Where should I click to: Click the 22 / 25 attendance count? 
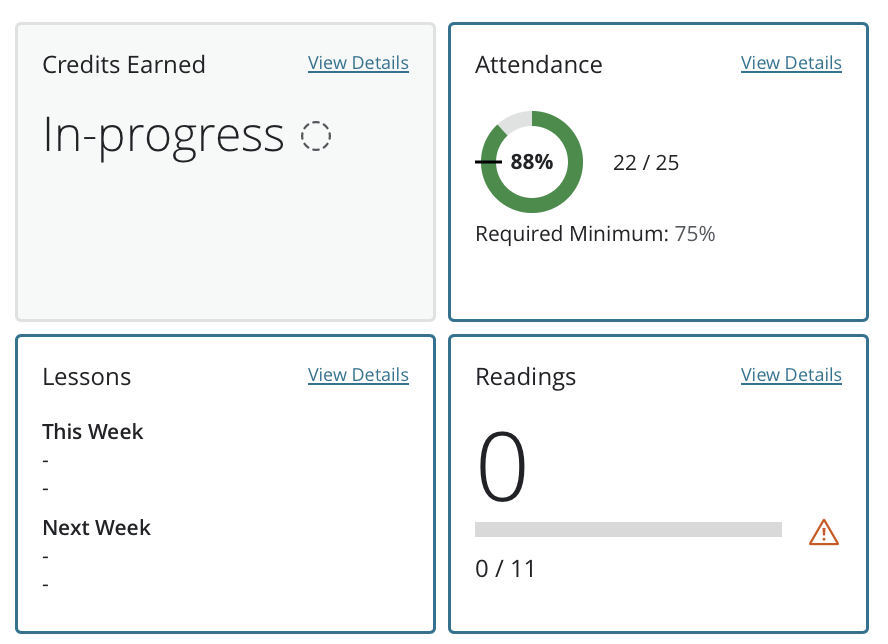coord(646,163)
